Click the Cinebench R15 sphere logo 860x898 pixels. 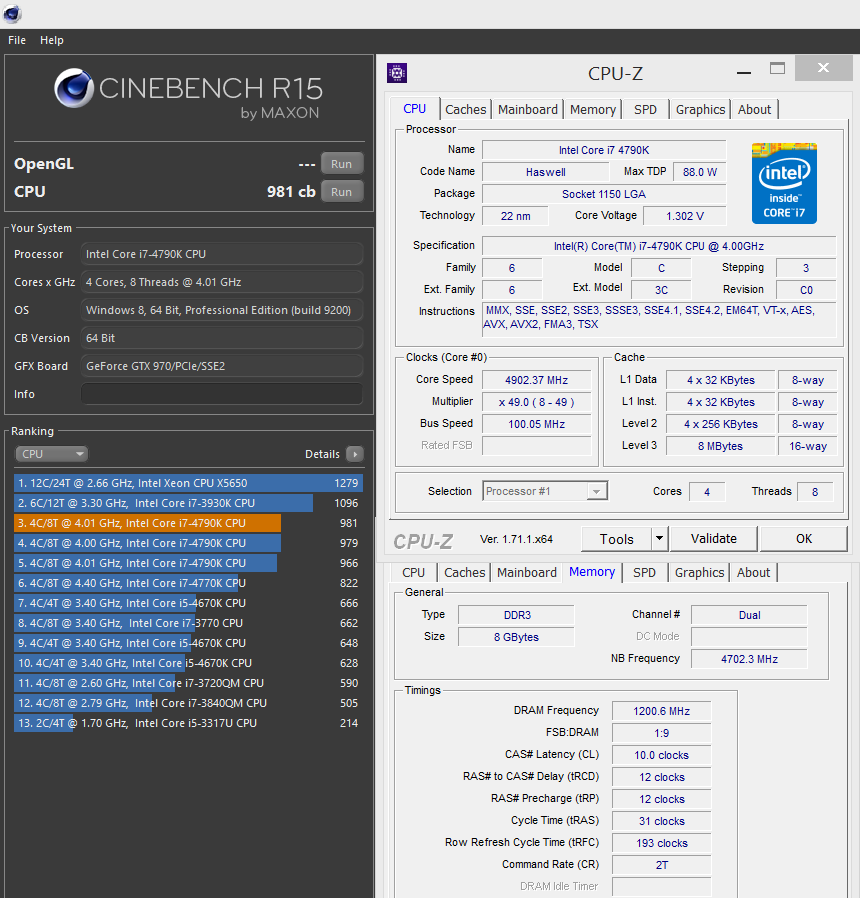coord(74,88)
